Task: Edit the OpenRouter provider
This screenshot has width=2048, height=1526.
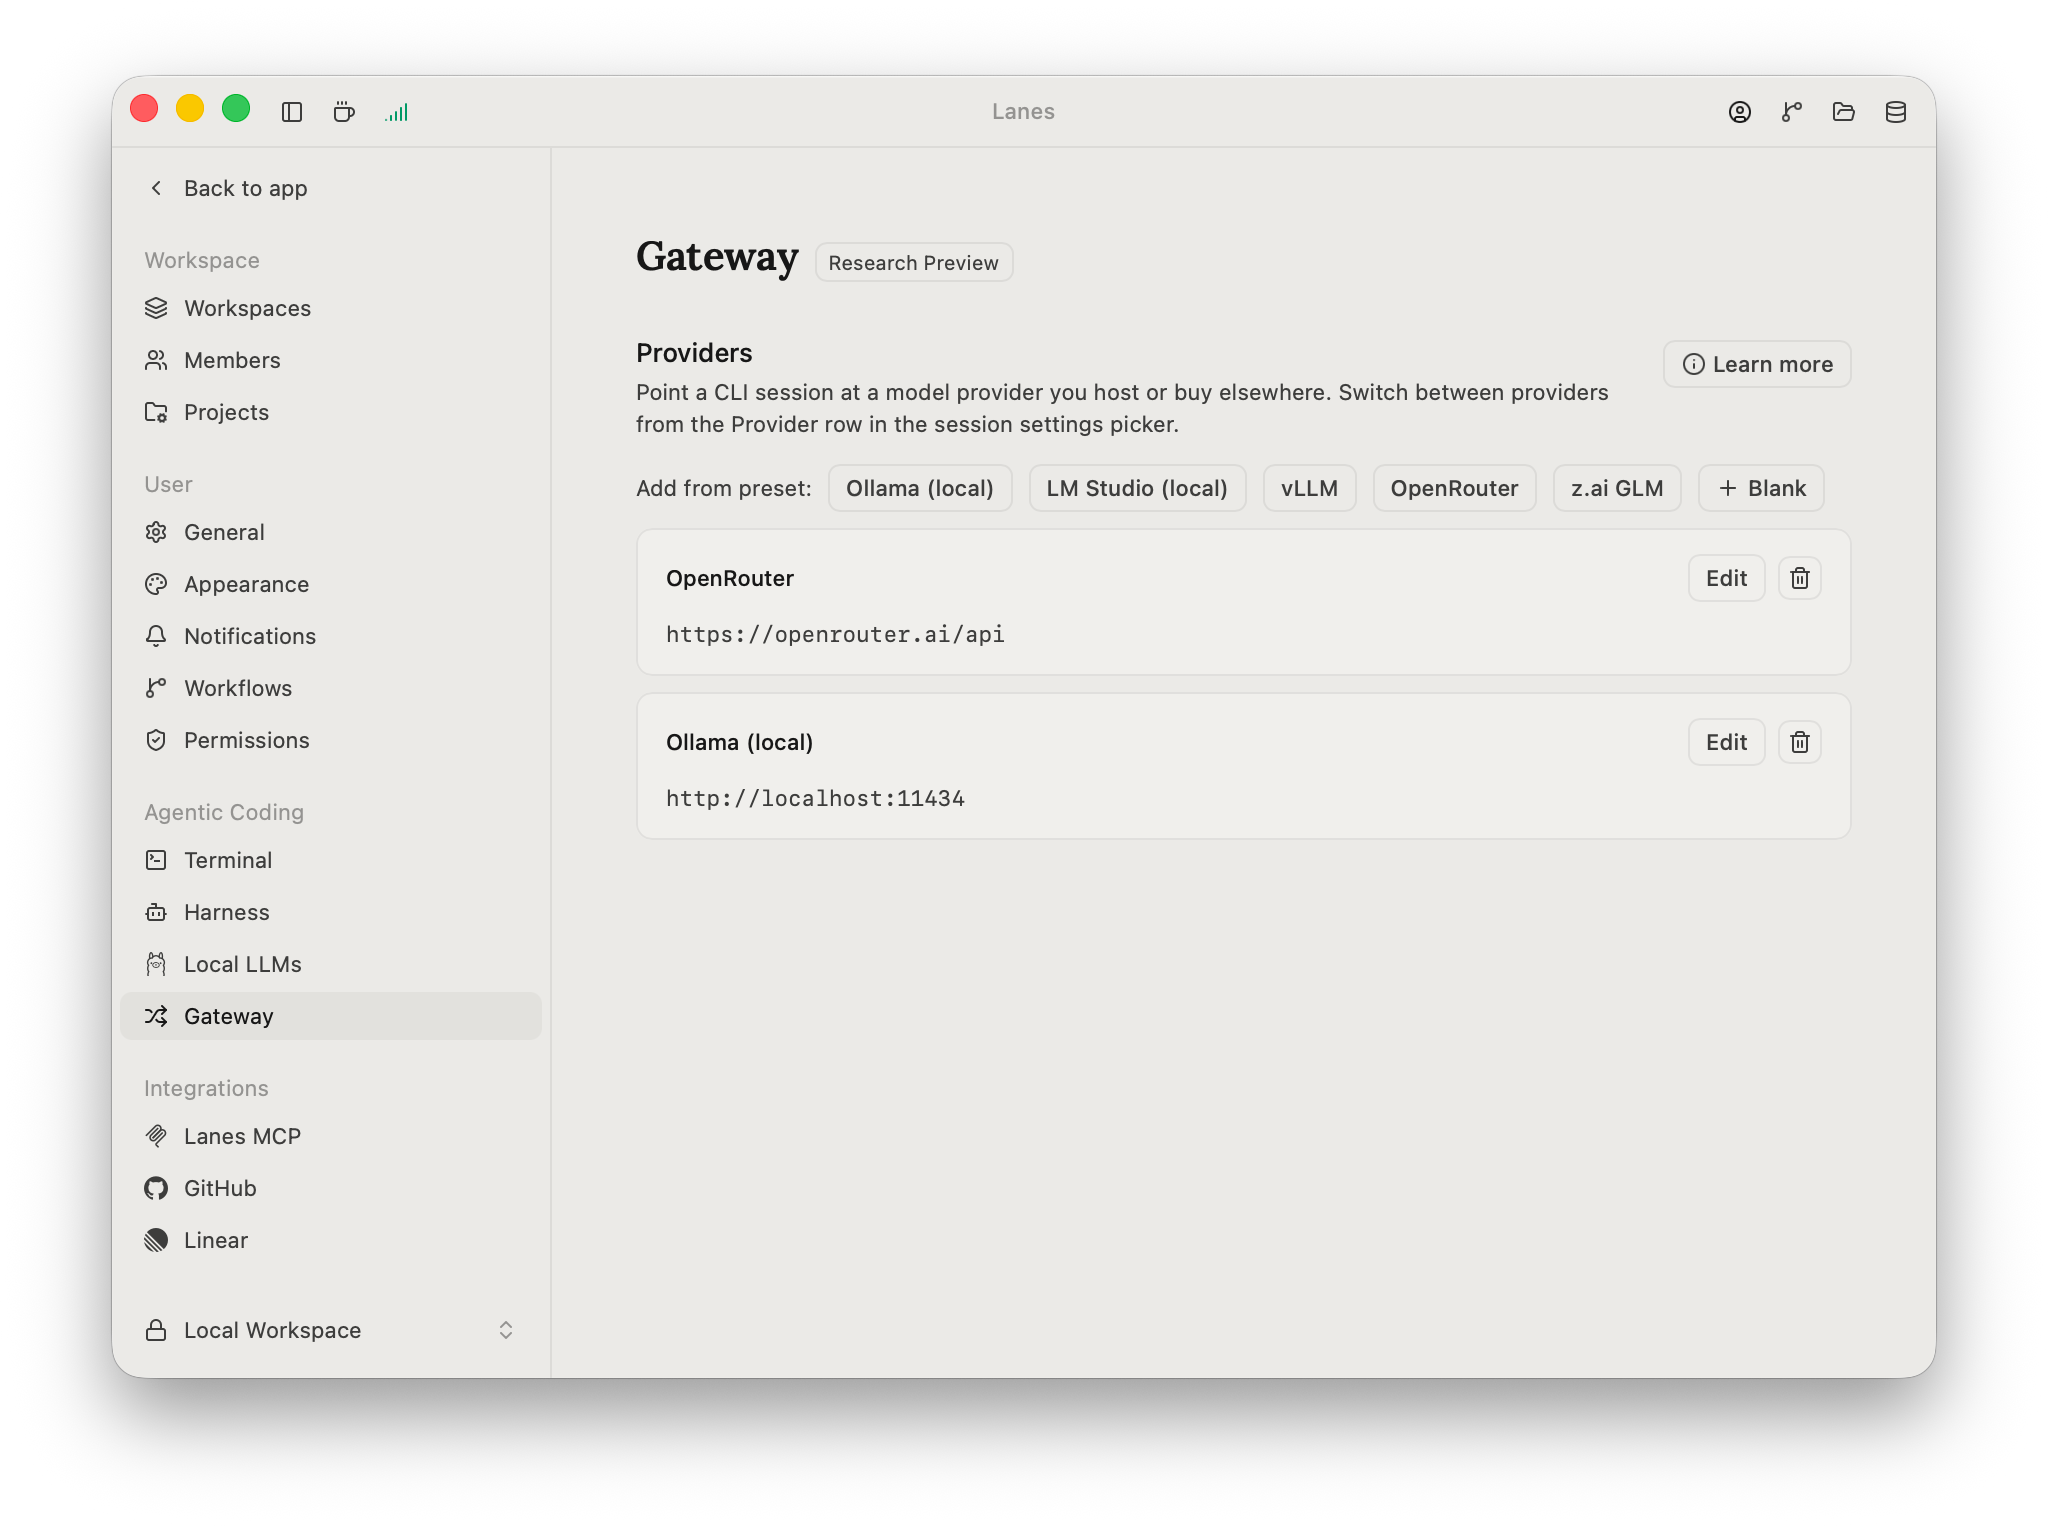Action: click(x=1726, y=578)
